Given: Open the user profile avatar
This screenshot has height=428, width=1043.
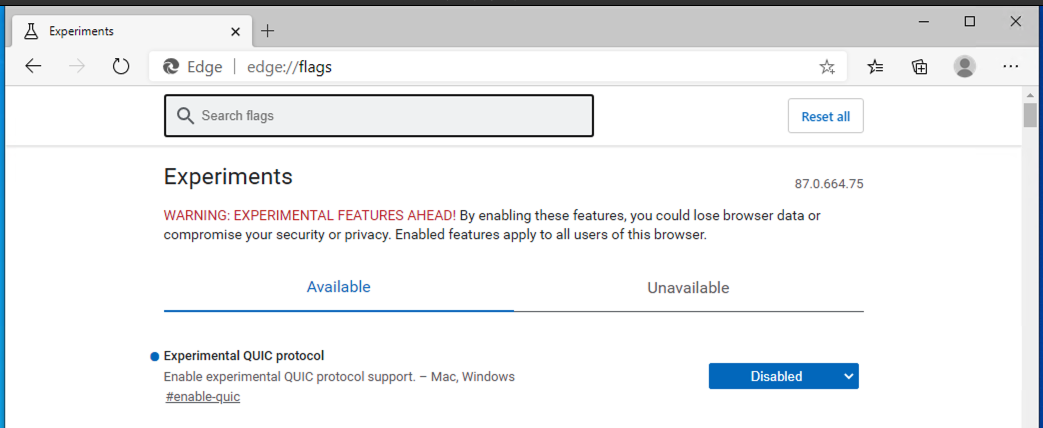Looking at the screenshot, I should (x=965, y=67).
